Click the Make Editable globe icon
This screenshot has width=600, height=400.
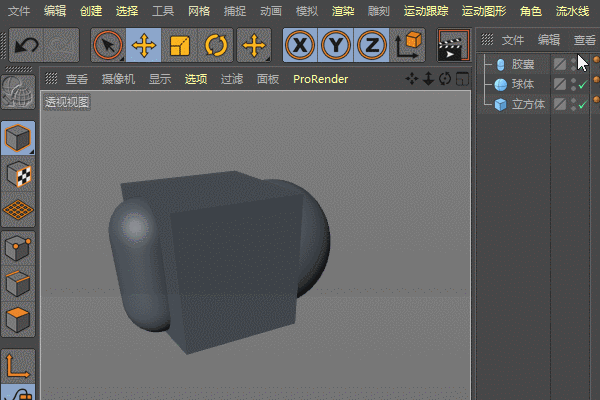(x=18, y=92)
